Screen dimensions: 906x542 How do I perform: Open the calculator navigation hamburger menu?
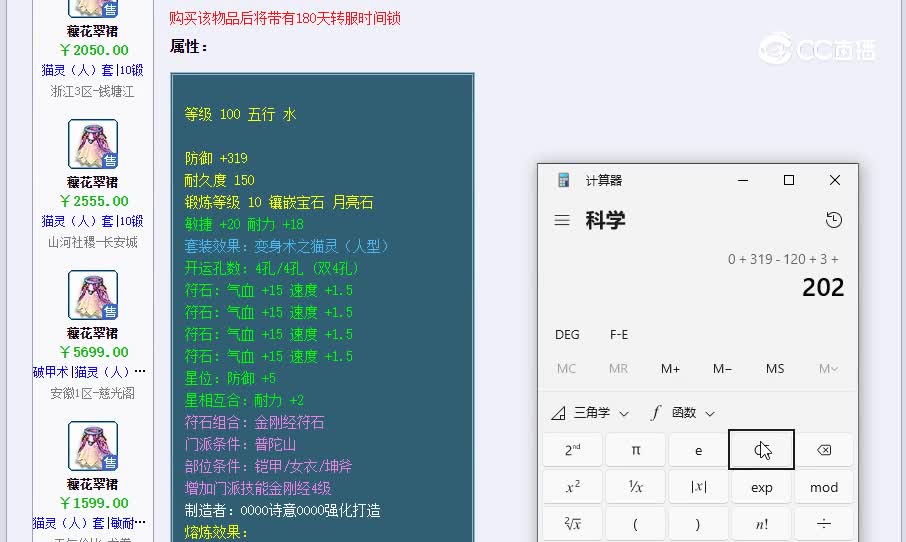click(562, 220)
